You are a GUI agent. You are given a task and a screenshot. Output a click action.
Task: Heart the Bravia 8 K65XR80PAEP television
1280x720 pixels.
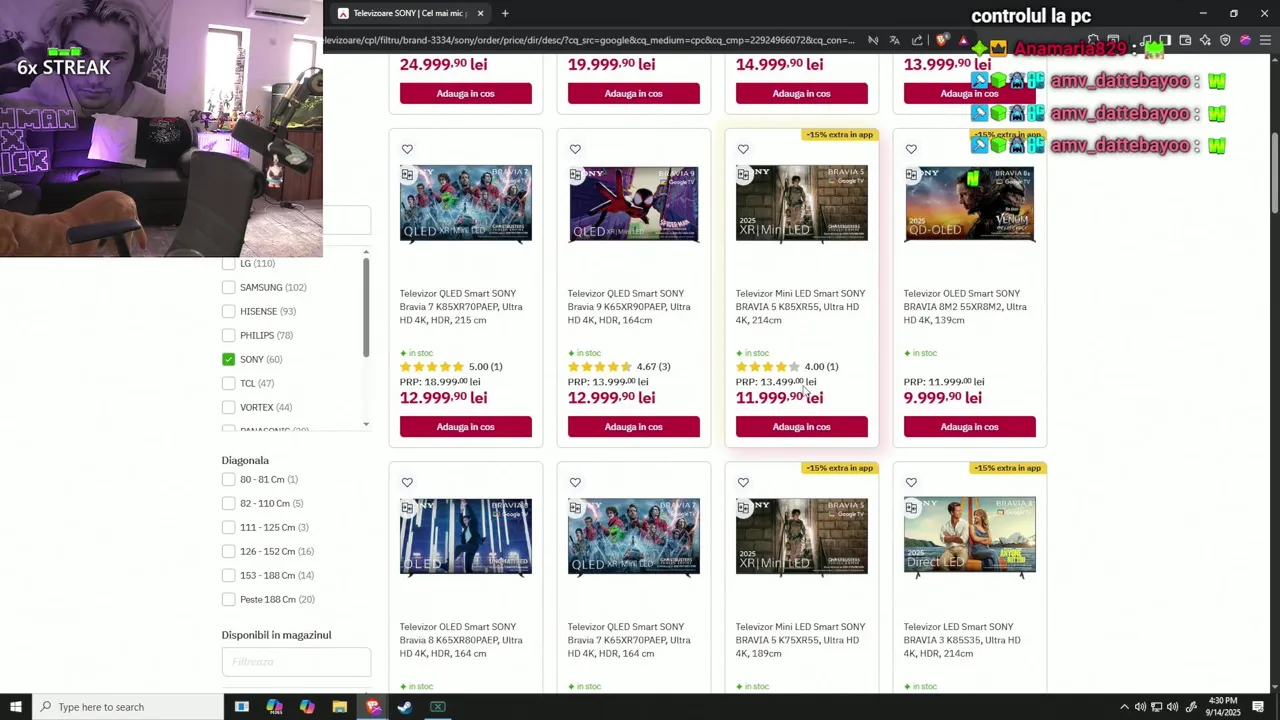[407, 482]
